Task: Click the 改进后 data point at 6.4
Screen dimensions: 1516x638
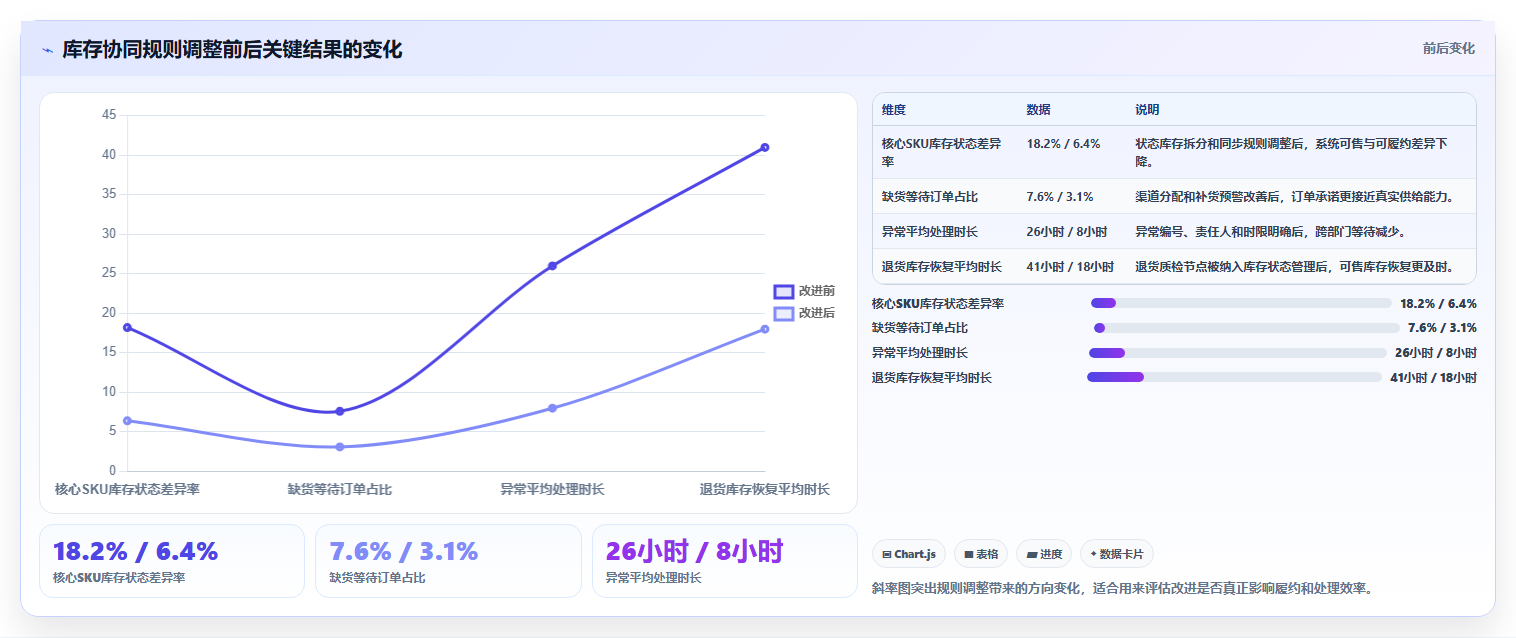Action: [x=127, y=421]
